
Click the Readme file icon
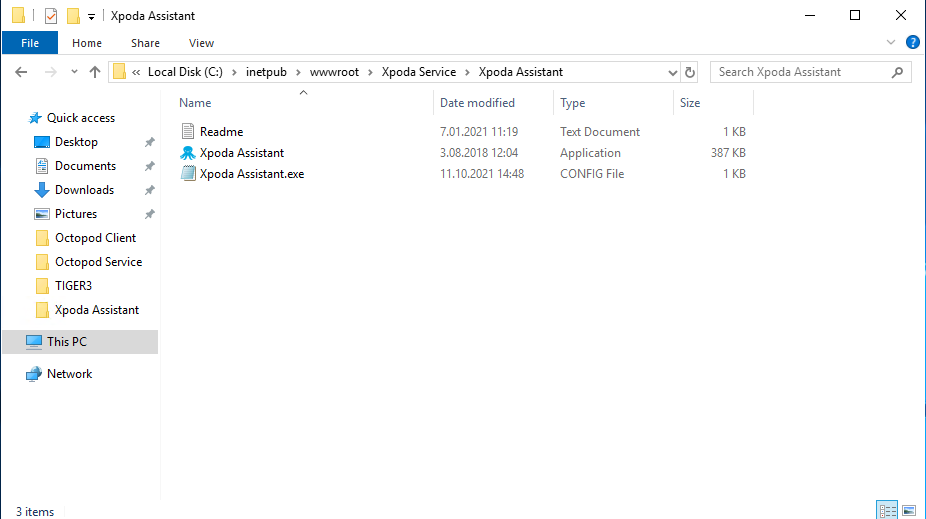(x=188, y=131)
